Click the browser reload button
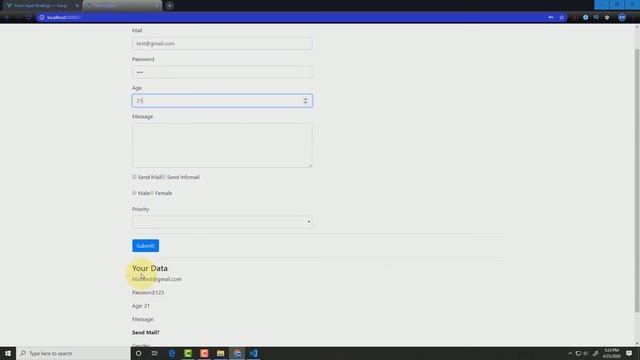 (29, 18)
